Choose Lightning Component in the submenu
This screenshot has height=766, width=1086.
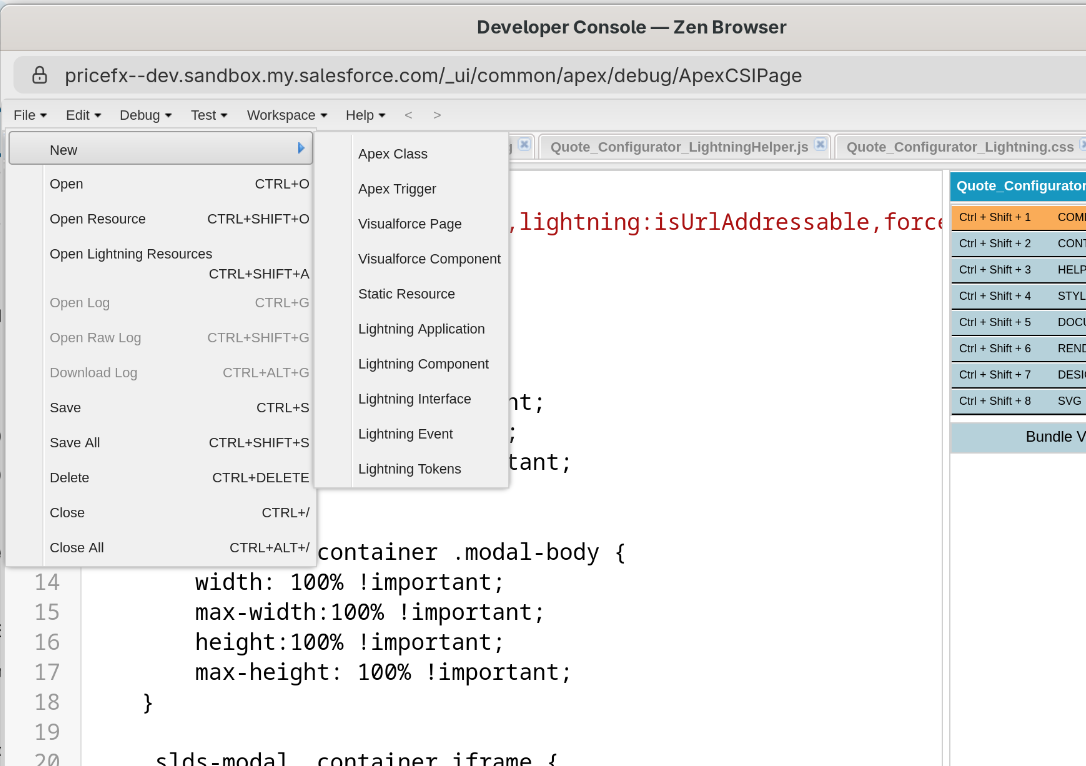click(423, 364)
